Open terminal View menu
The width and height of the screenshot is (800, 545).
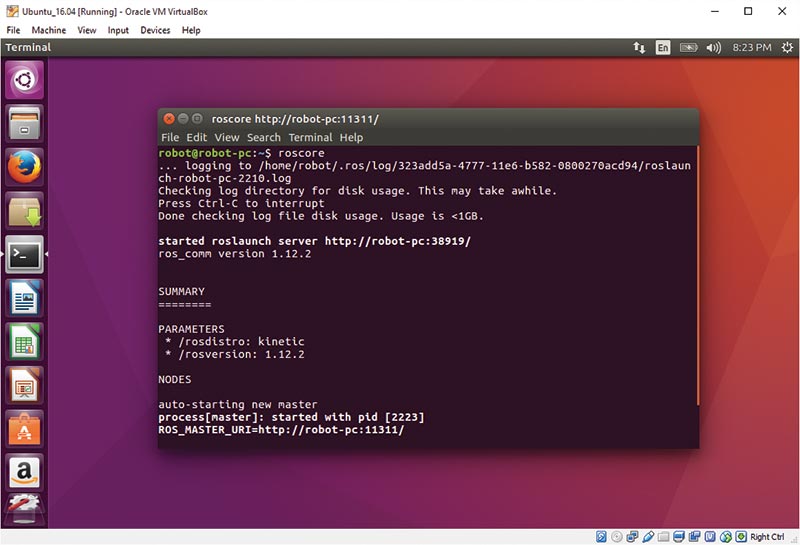coord(227,137)
